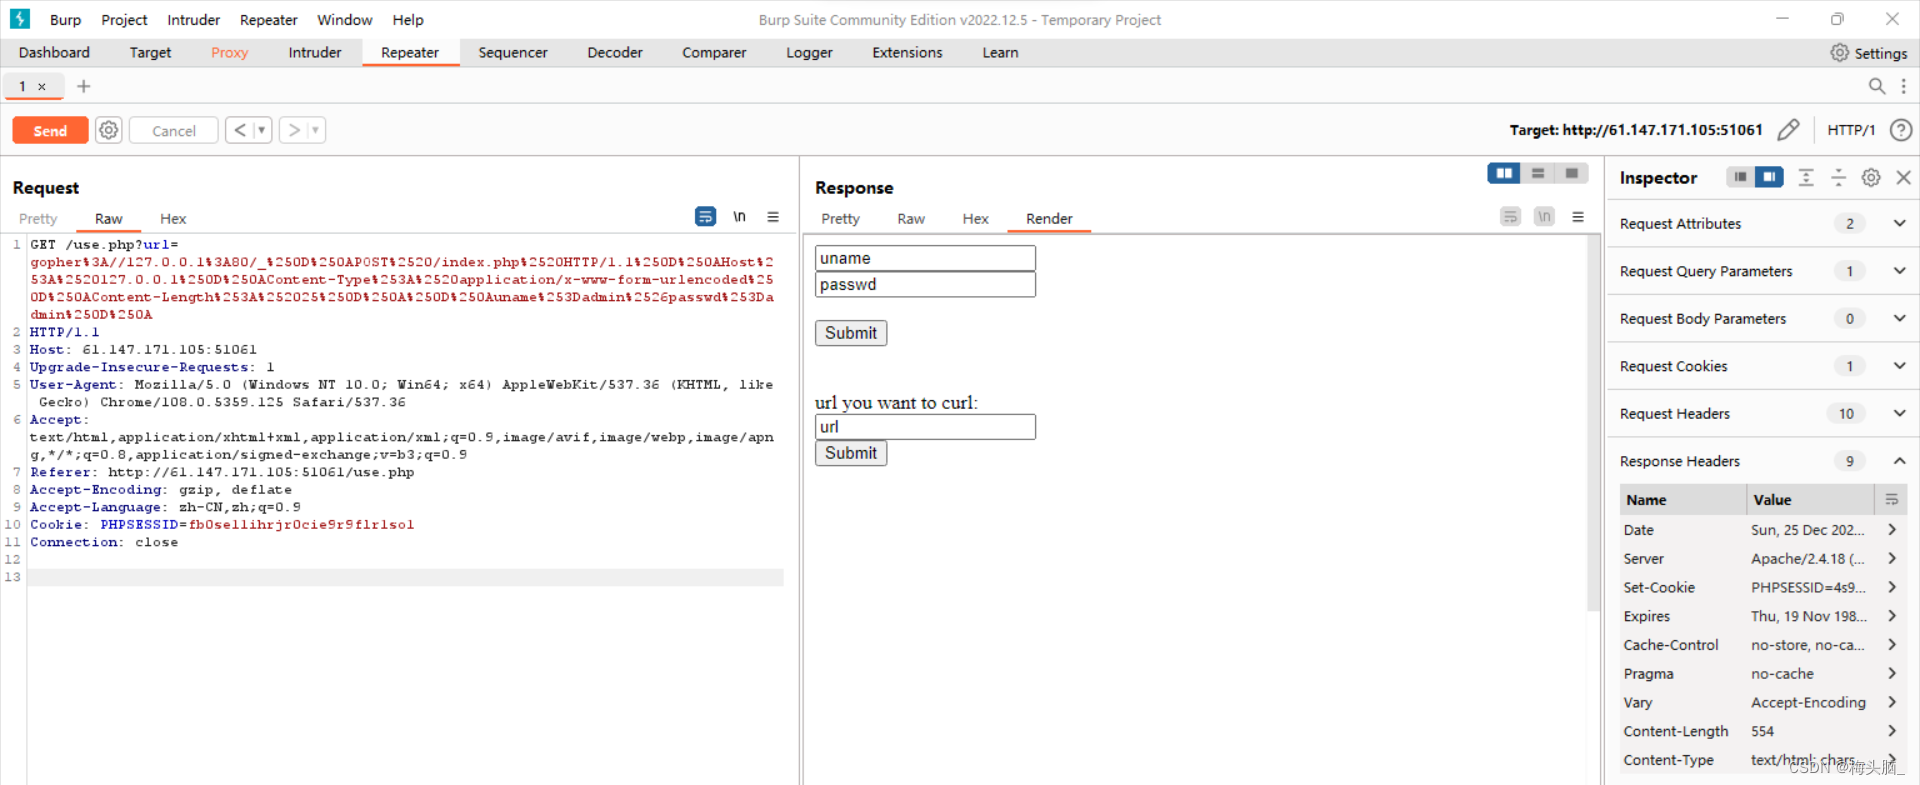Go back to previous request in history
The image size is (1920, 785).
240,130
